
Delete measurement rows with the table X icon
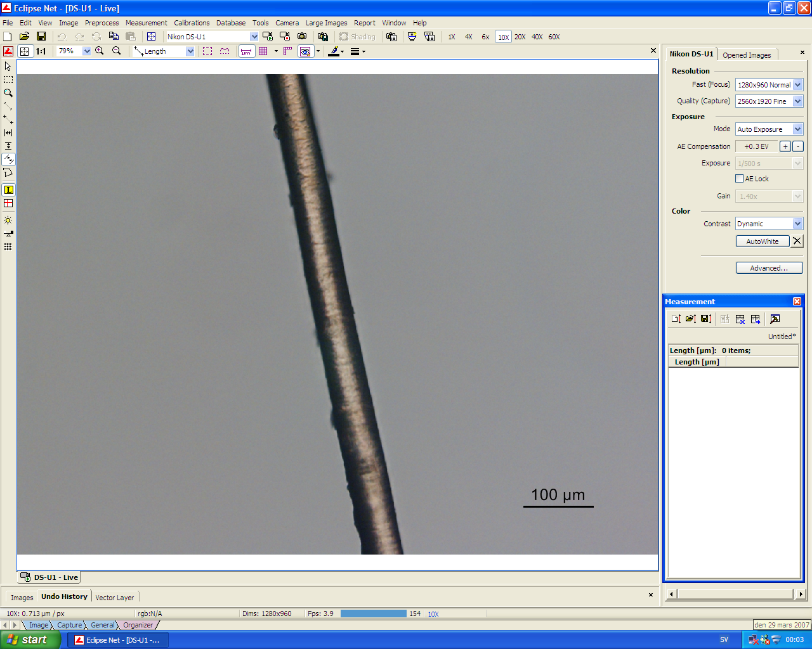(740, 319)
